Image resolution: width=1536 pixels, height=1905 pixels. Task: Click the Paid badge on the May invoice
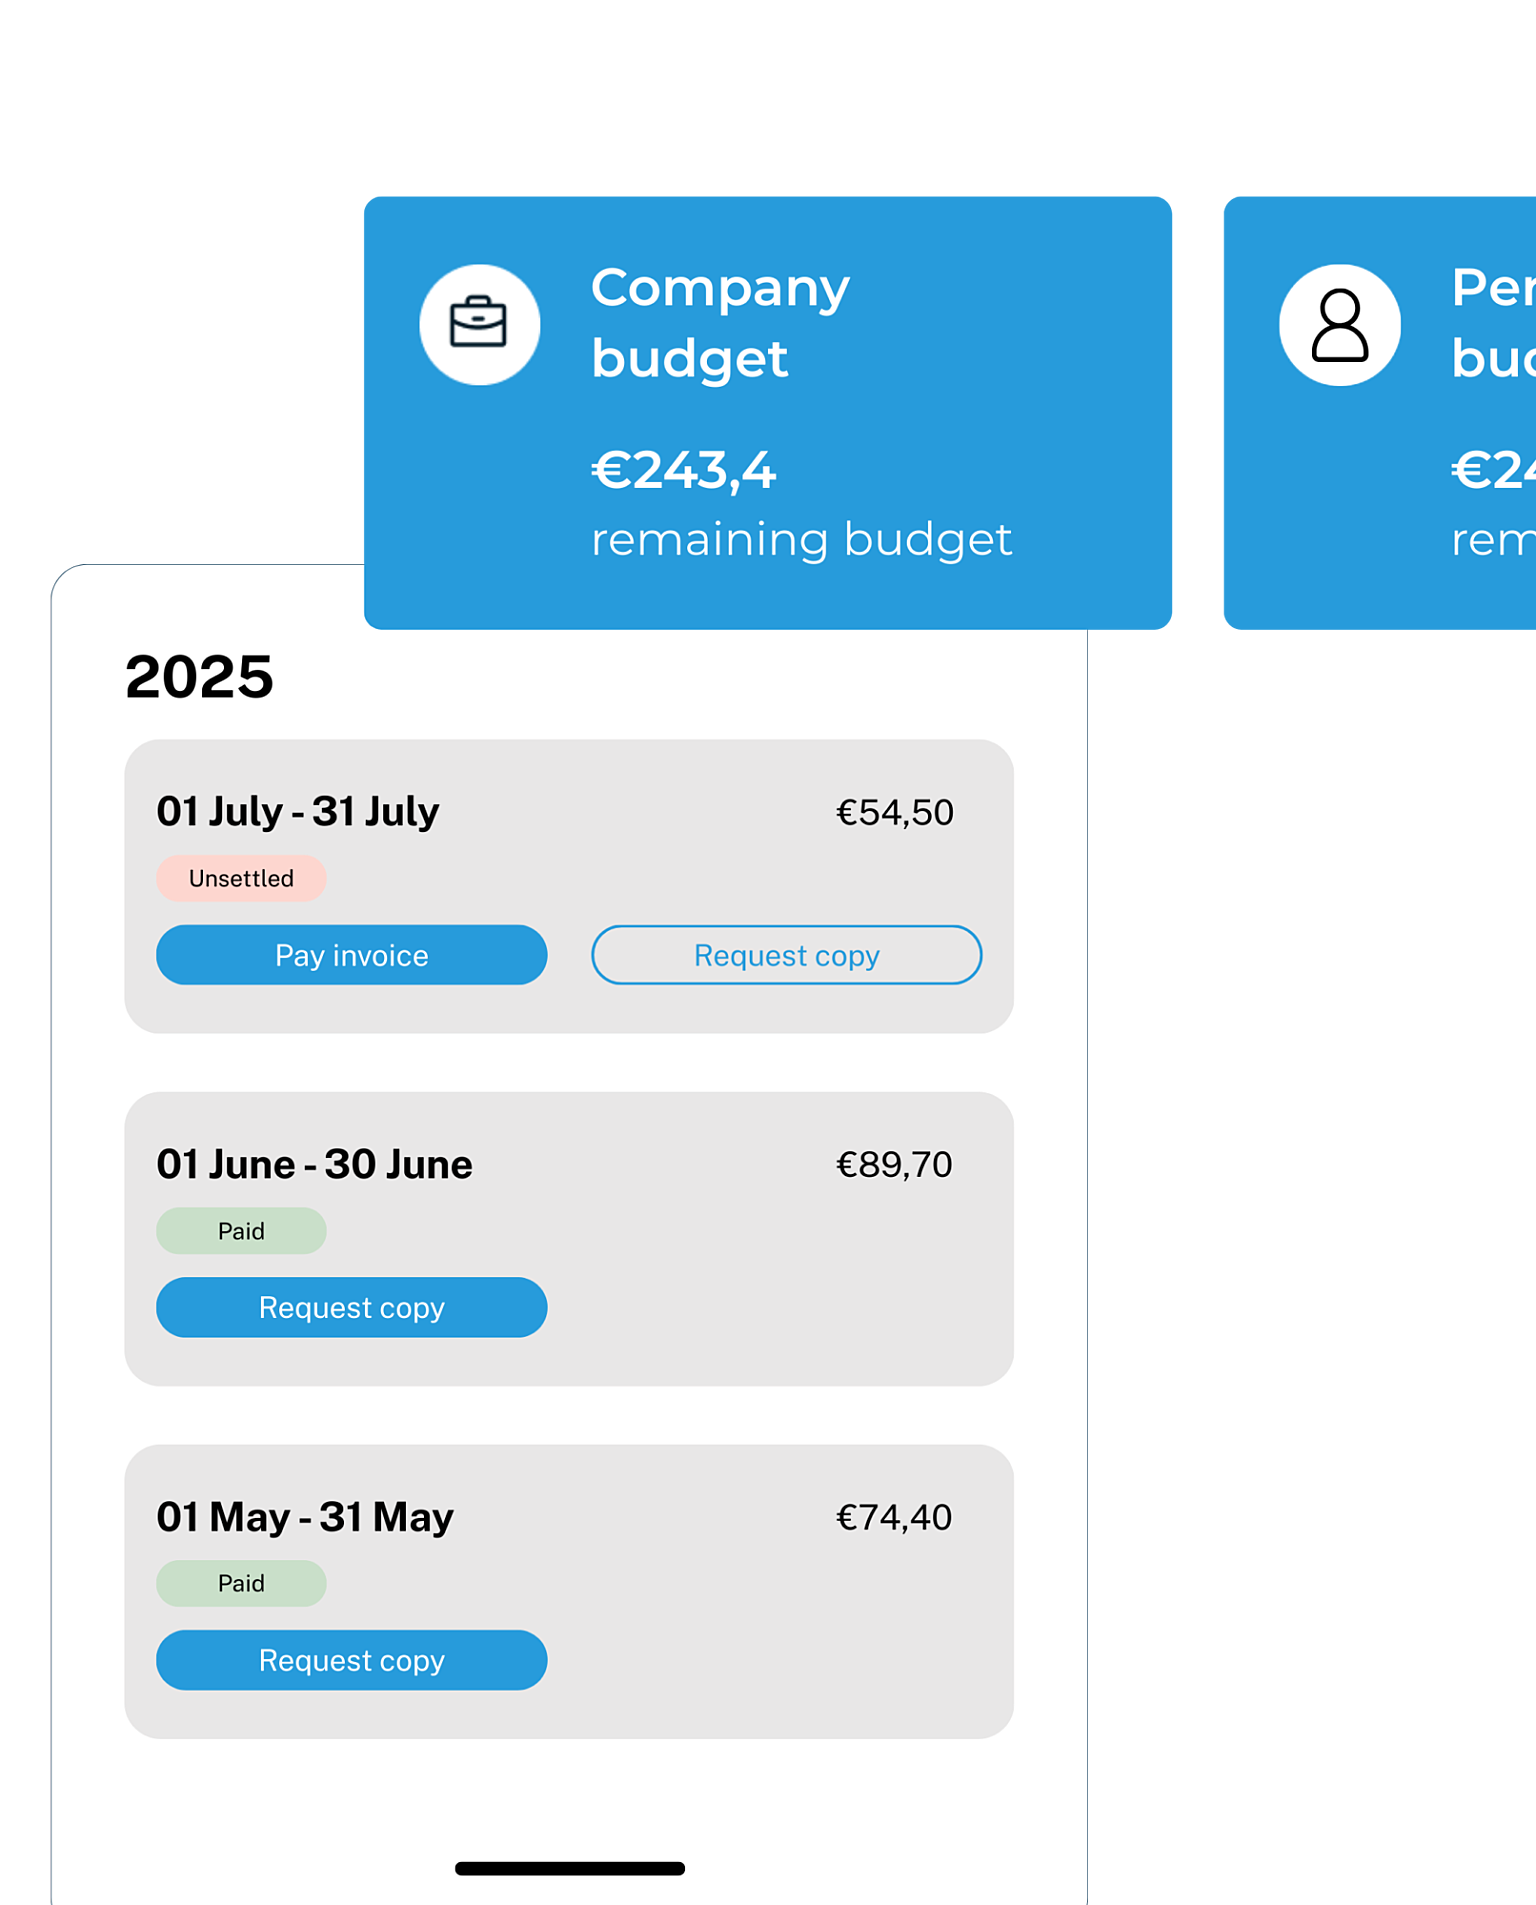pos(241,1582)
